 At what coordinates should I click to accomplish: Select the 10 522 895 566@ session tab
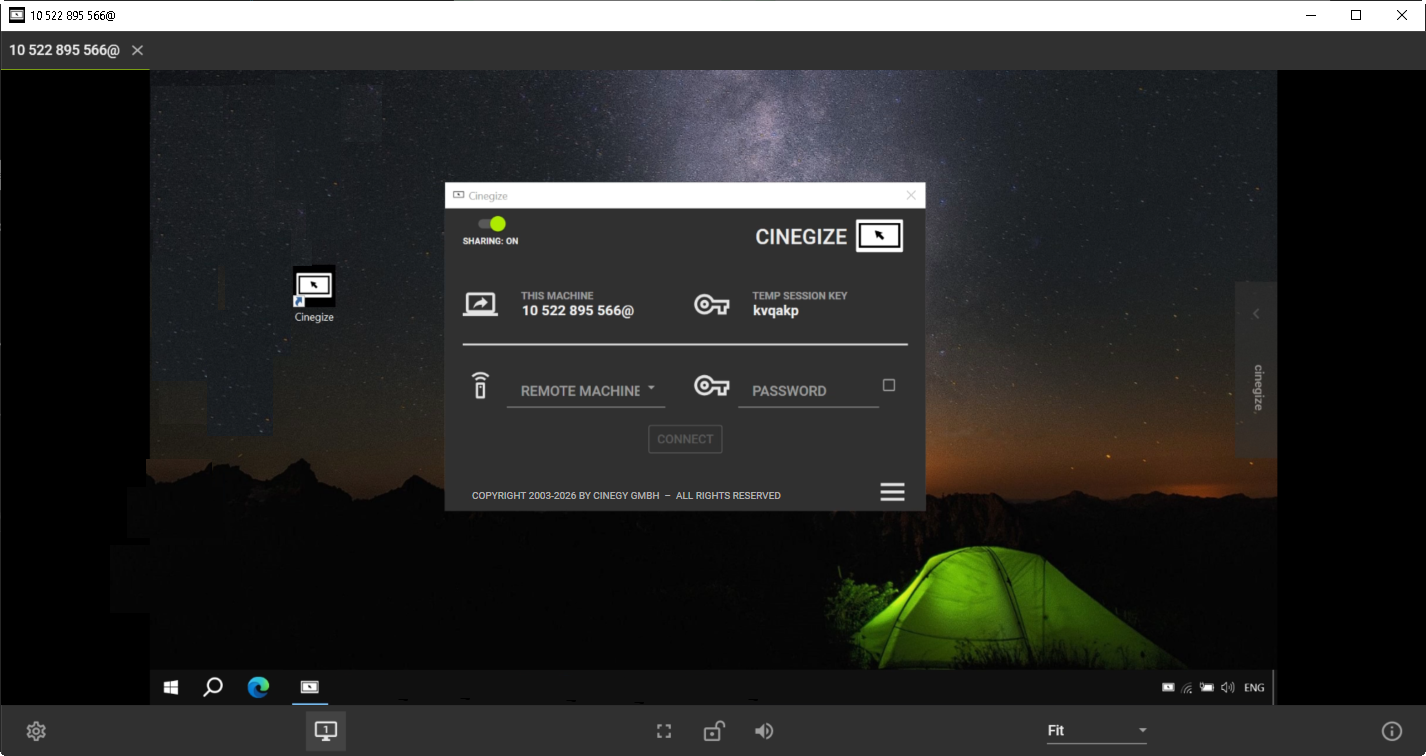[64, 50]
